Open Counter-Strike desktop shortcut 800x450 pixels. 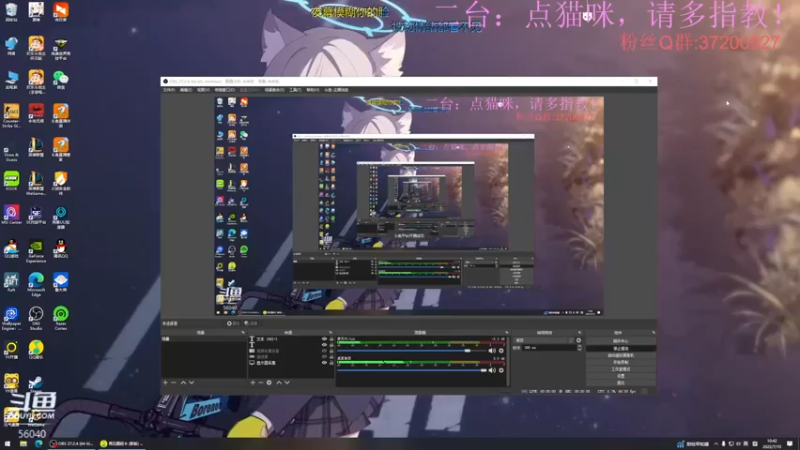tap(11, 115)
